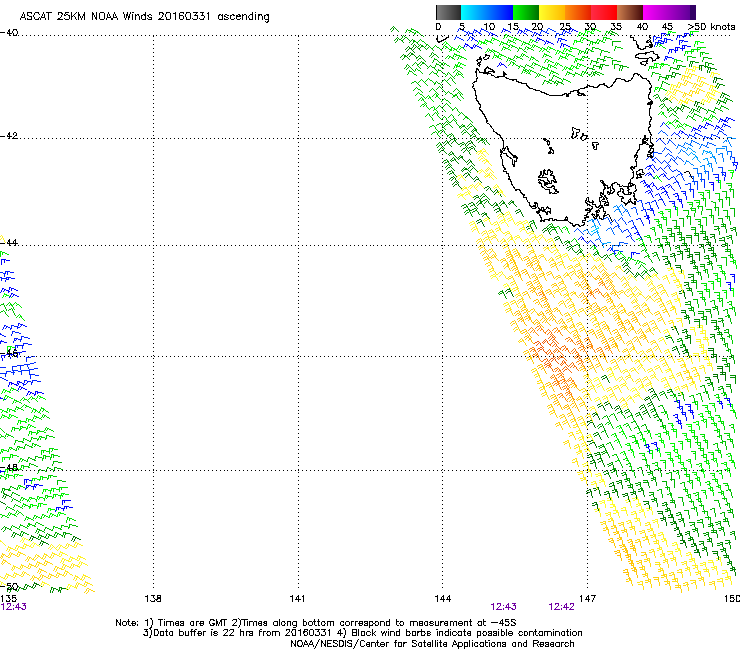Select the '-42' latitude axis label
The image size is (740, 650).
[9, 136]
